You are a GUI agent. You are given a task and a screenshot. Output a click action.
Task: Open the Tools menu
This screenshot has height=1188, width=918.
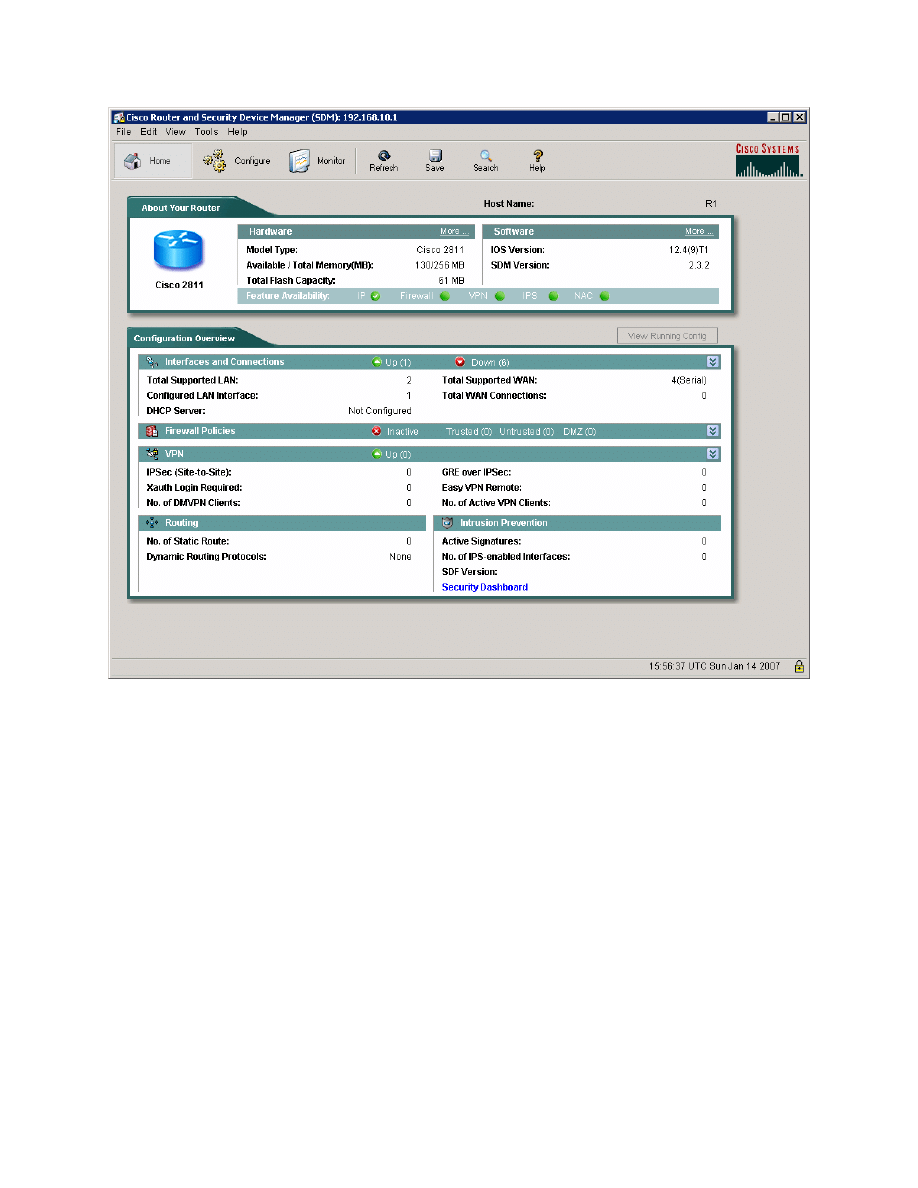coord(206,132)
